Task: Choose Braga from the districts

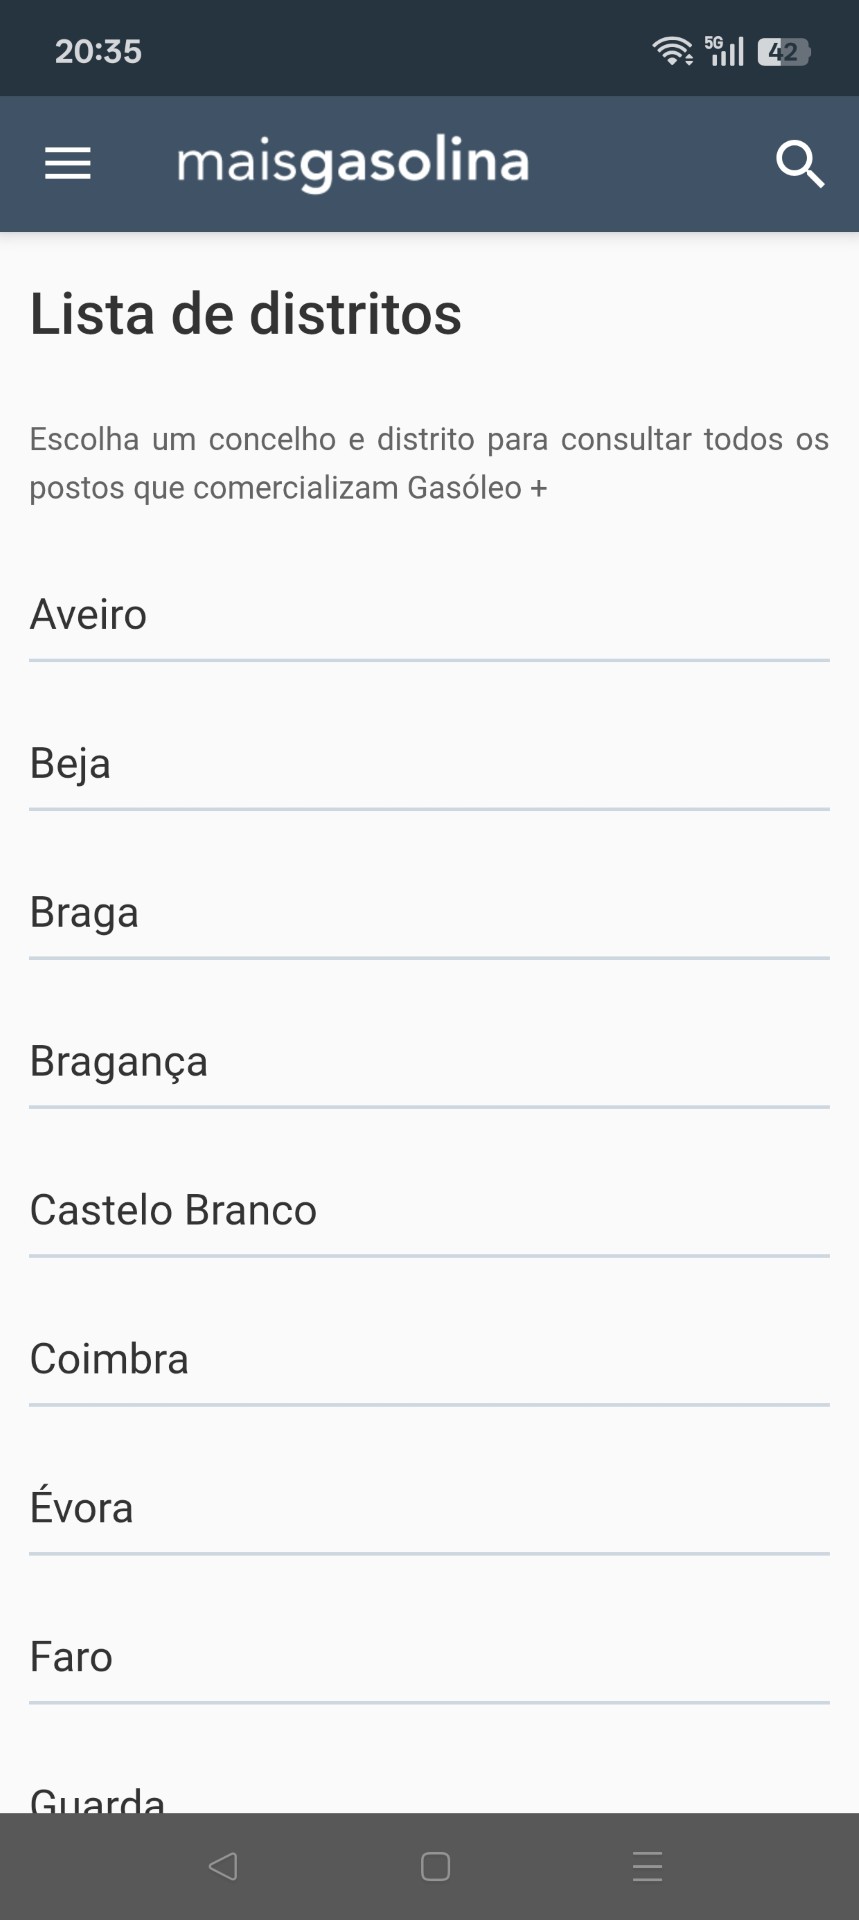Action: [x=84, y=913]
